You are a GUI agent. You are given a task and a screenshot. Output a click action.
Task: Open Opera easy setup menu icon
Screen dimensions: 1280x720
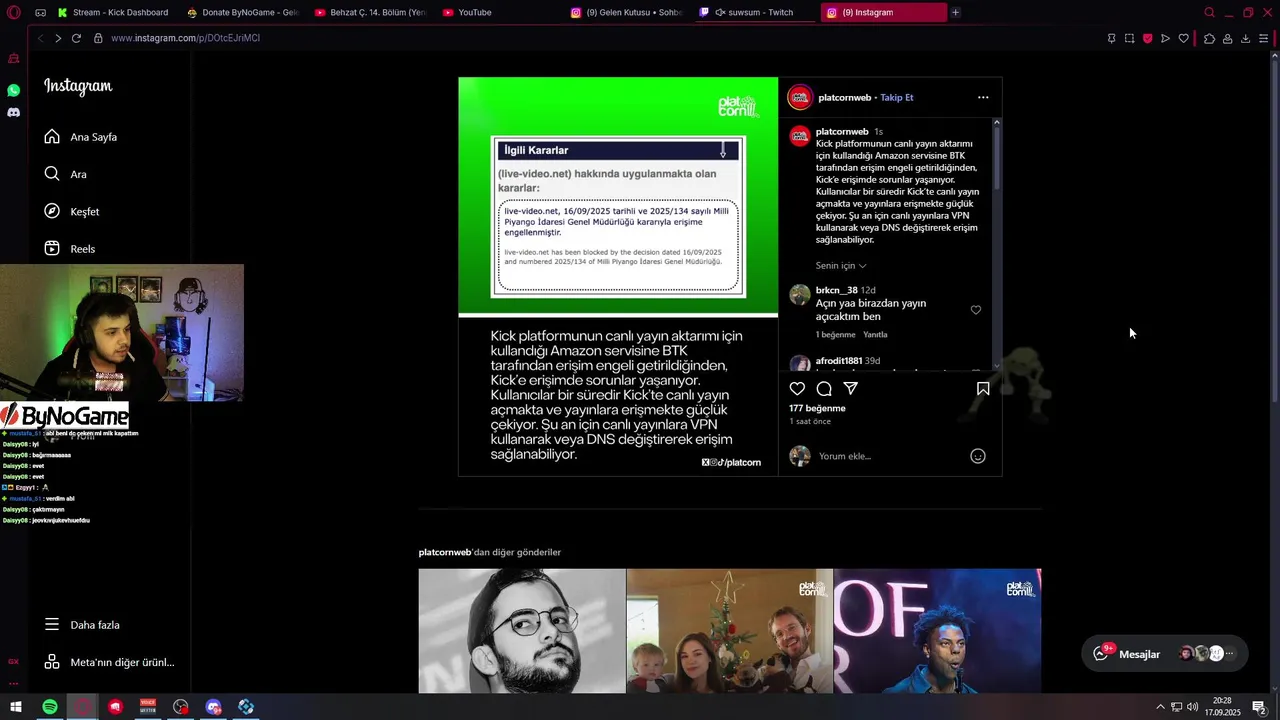(x=1264, y=38)
